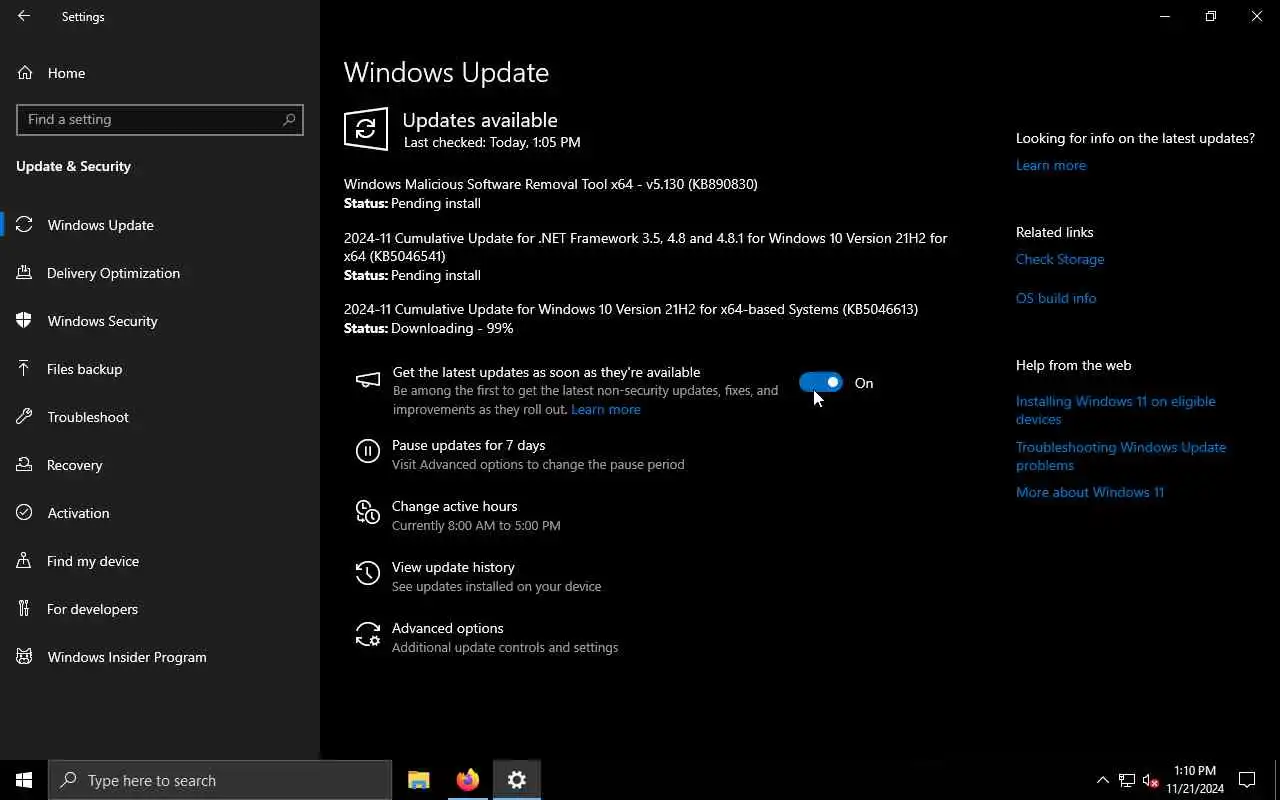The height and width of the screenshot is (800, 1280).
Task: Select Windows Update sync icon in sidebar
Action: (25, 225)
